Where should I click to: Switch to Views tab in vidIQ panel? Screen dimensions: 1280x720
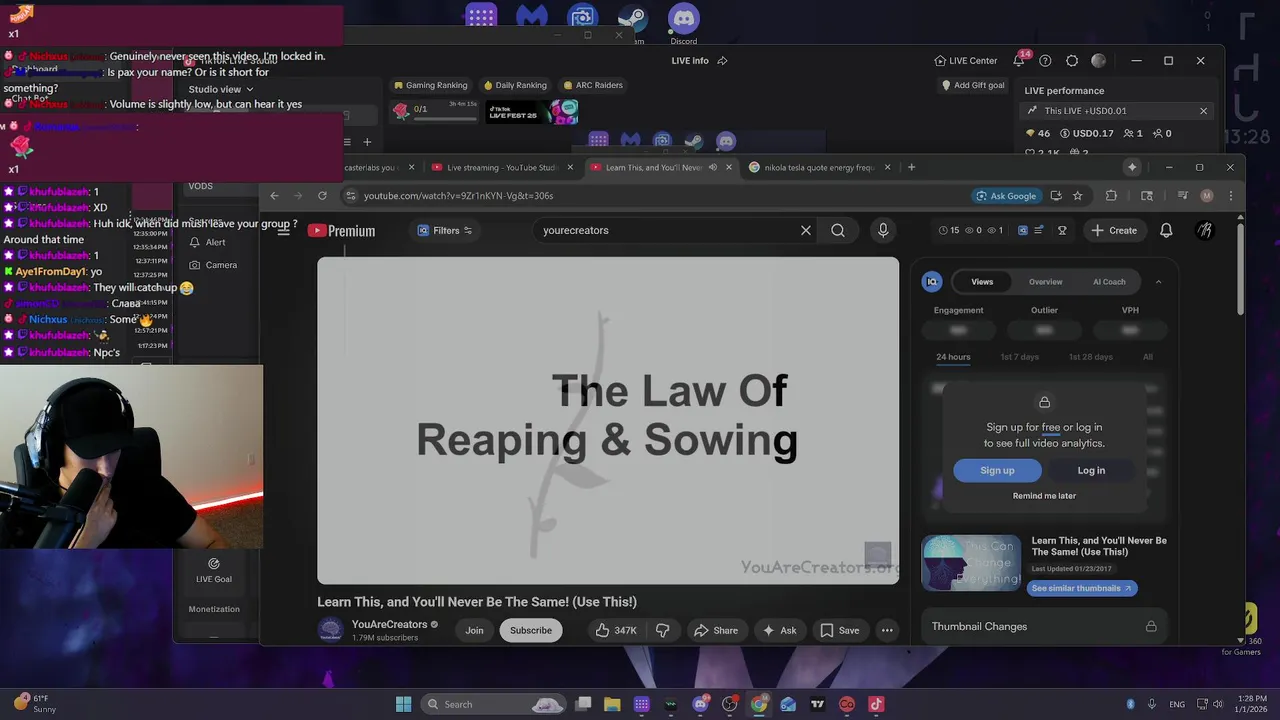click(982, 282)
